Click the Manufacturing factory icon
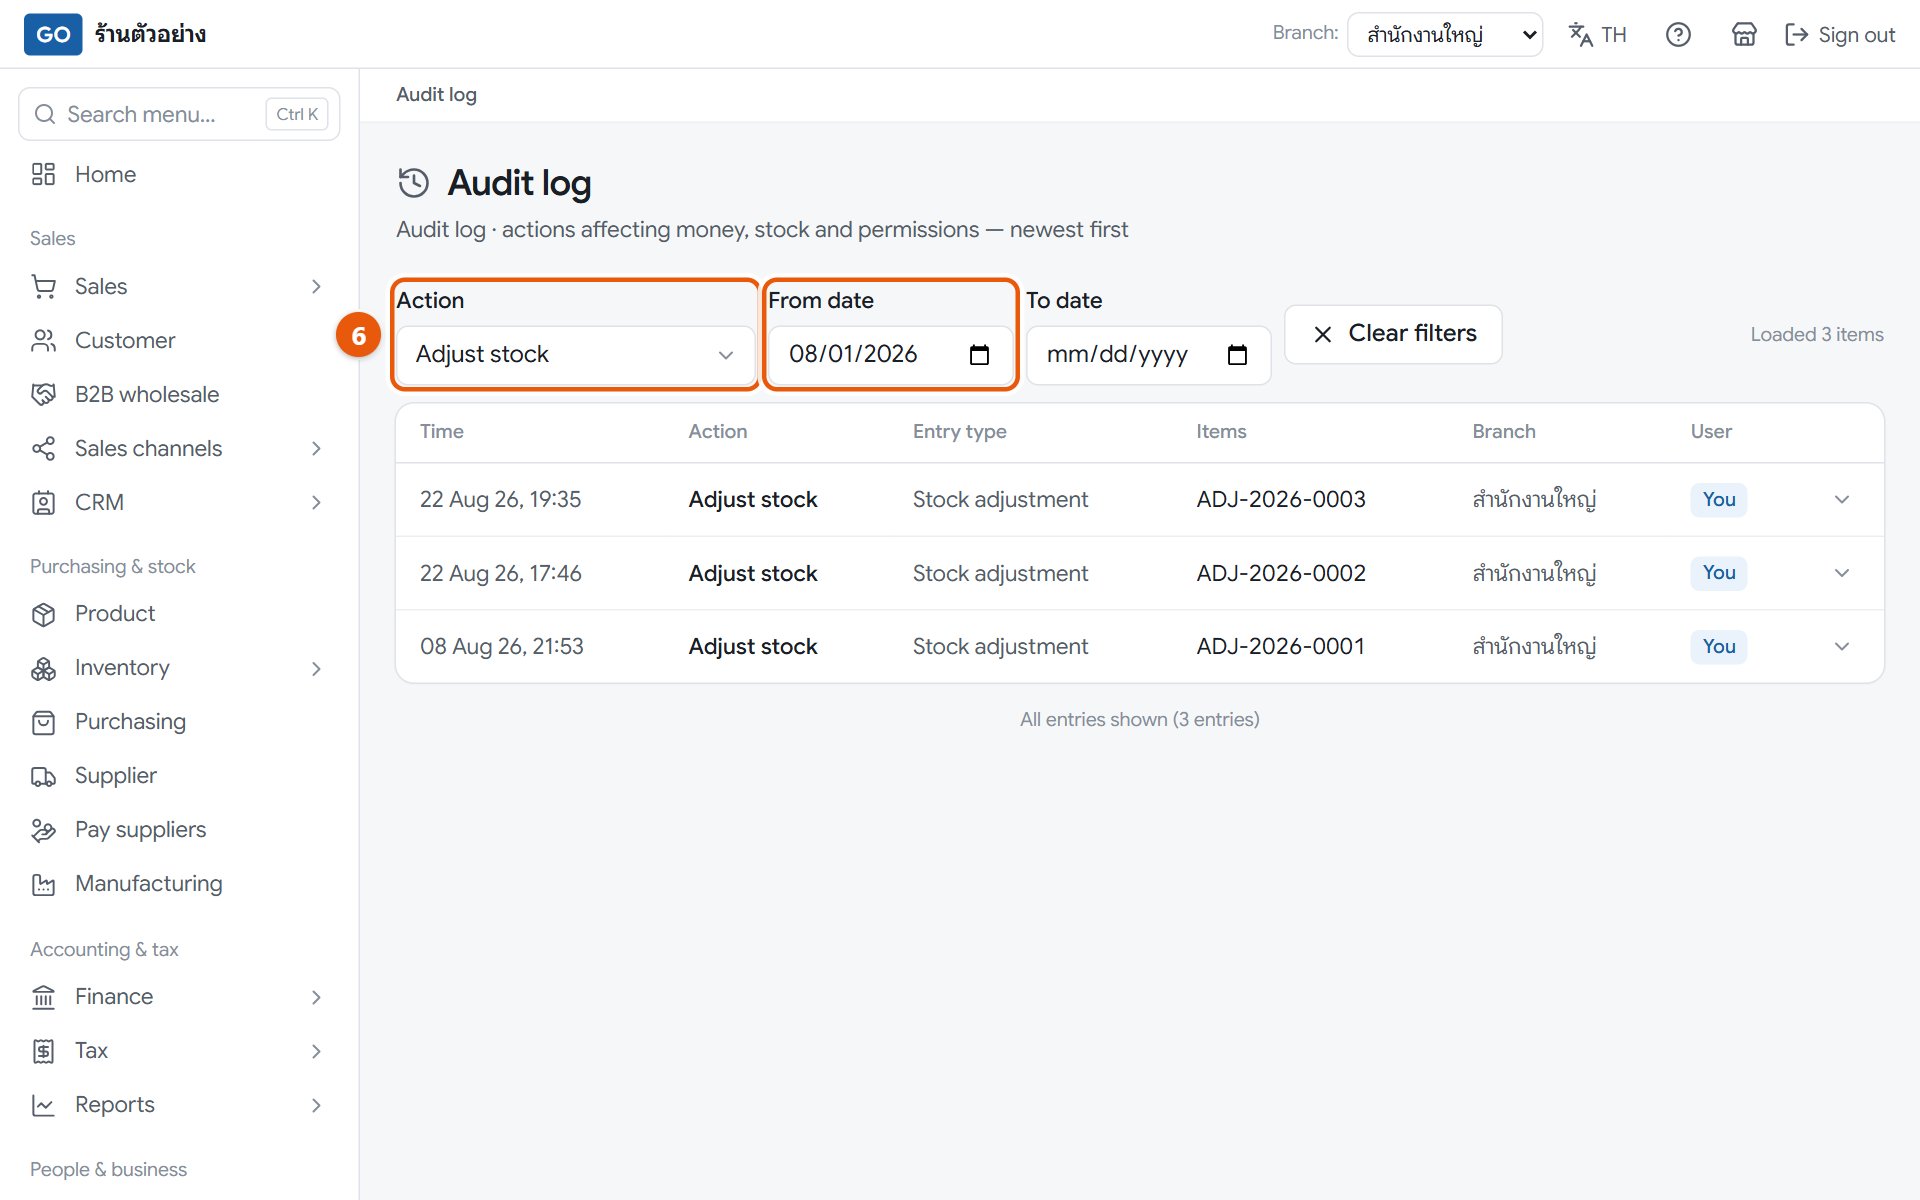This screenshot has height=1200, width=1920. [43, 884]
